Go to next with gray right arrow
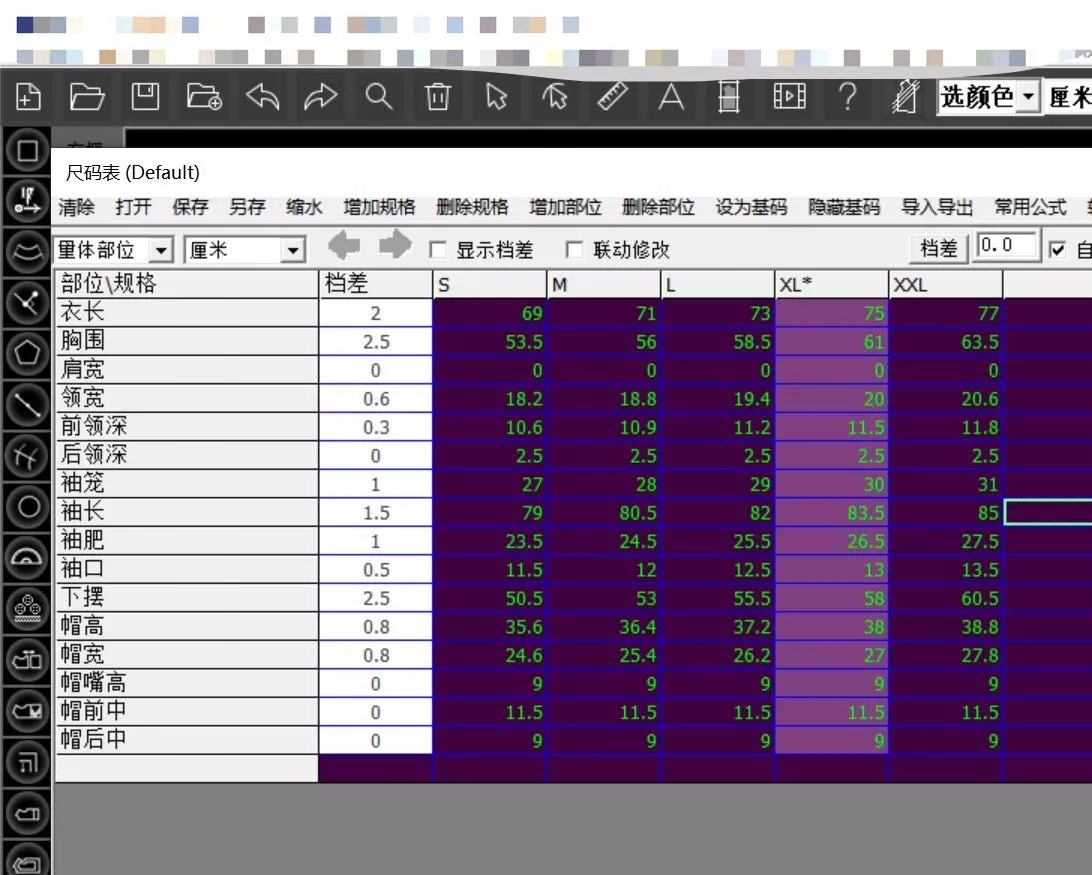This screenshot has height=875, width=1092. pos(396,245)
